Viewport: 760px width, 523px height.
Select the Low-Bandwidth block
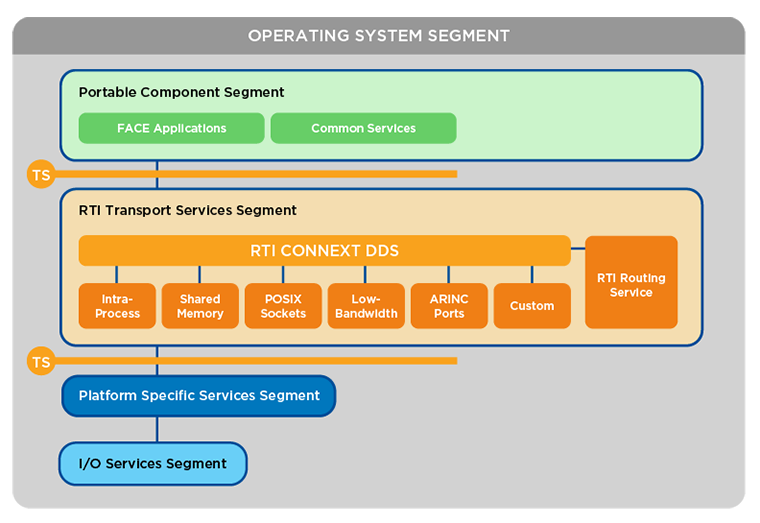[366, 306]
